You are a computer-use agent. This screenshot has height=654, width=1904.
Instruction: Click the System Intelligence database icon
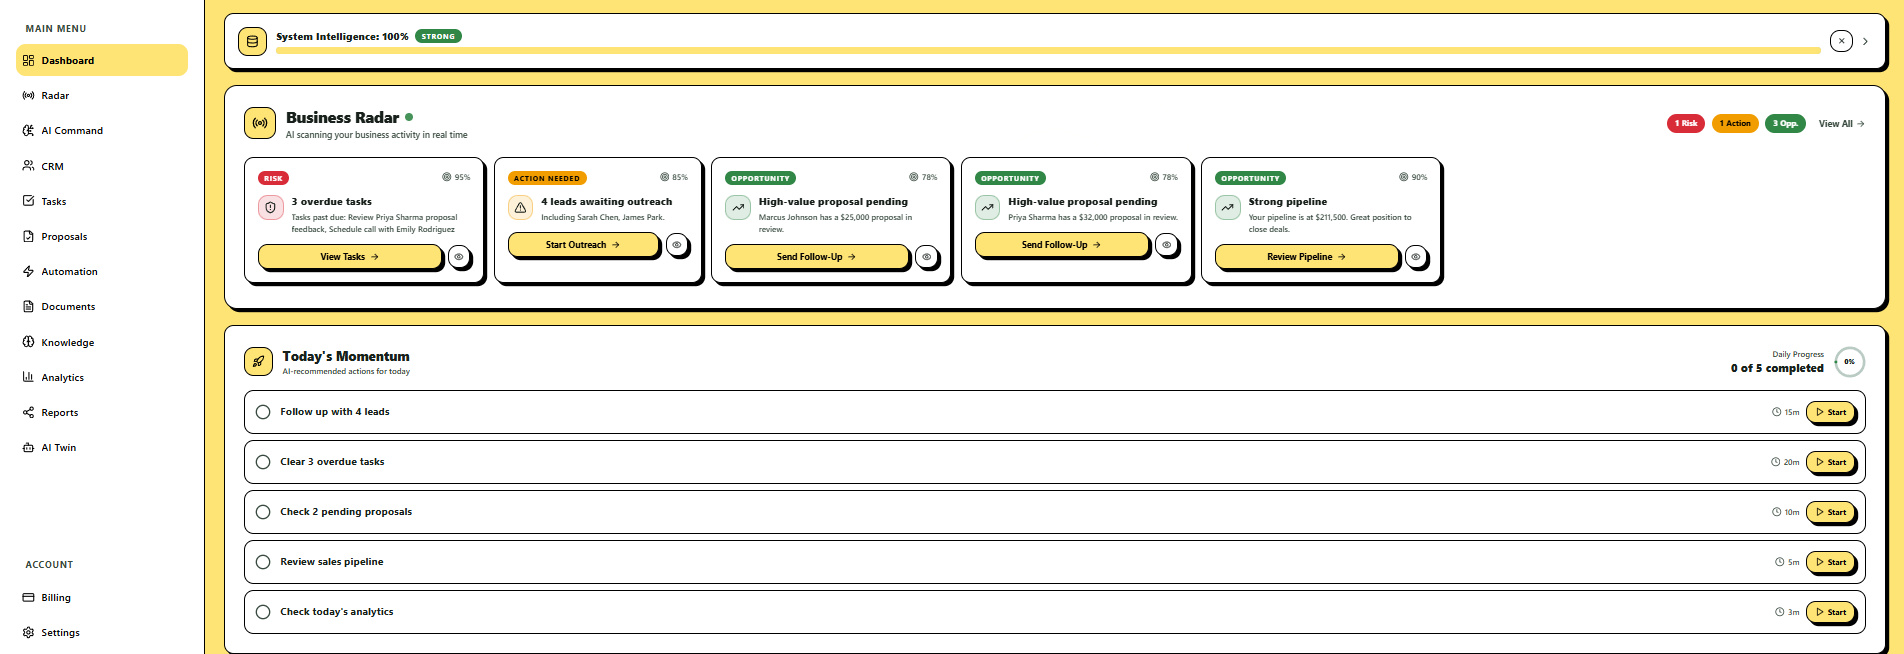[252, 41]
